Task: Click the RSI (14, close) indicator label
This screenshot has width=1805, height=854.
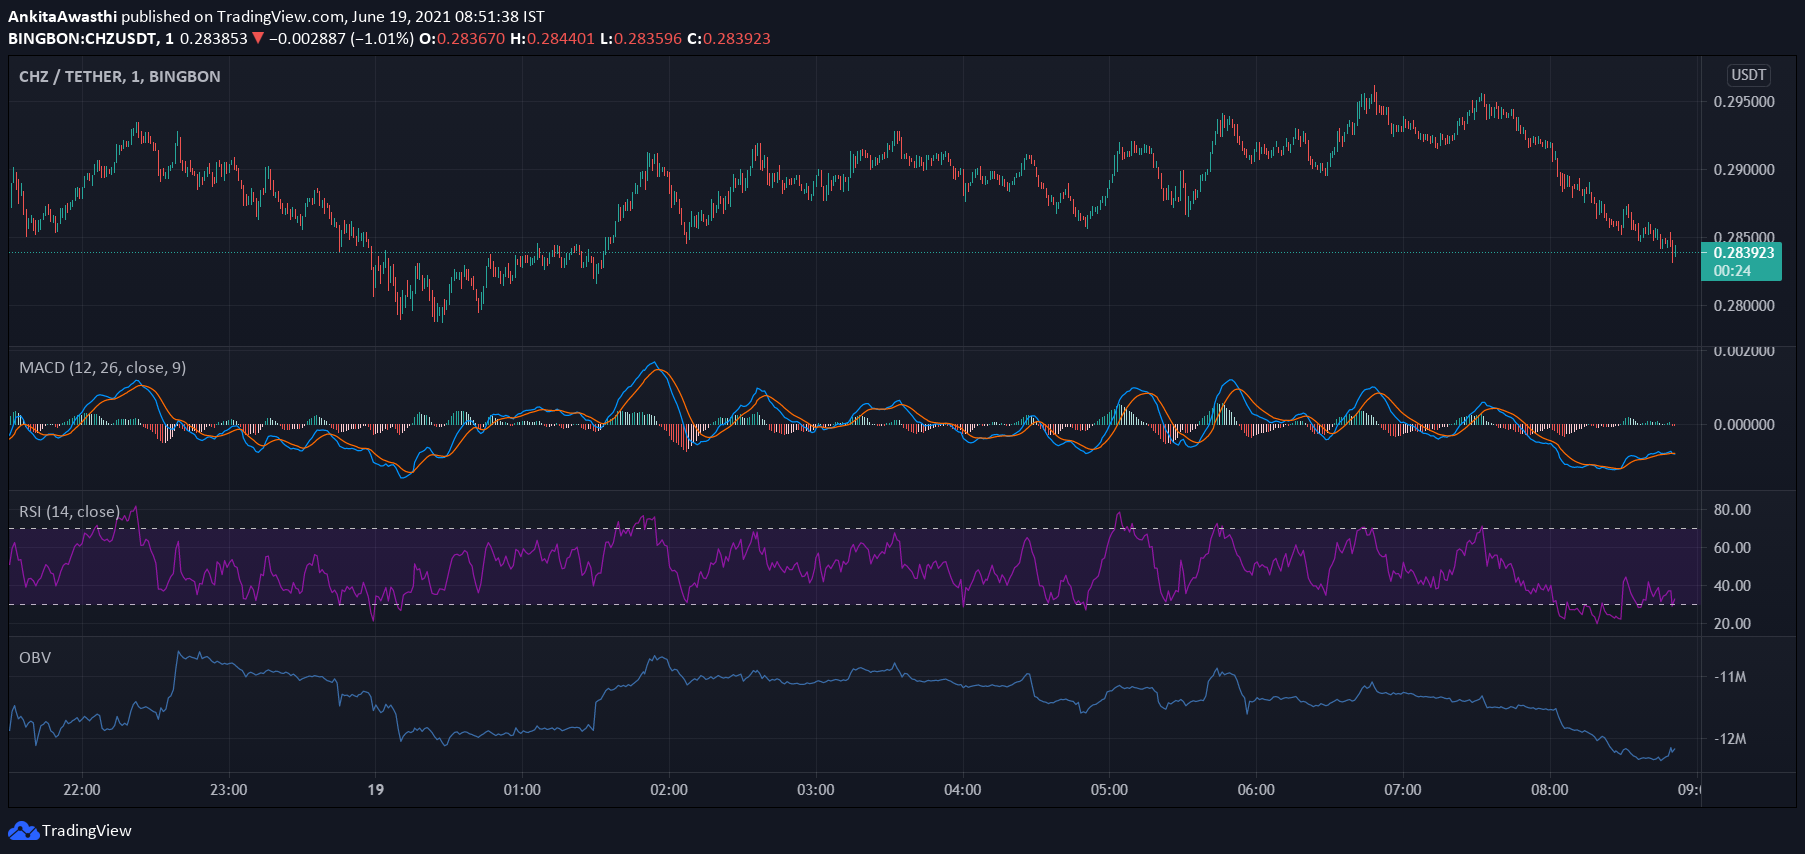Action: (69, 512)
